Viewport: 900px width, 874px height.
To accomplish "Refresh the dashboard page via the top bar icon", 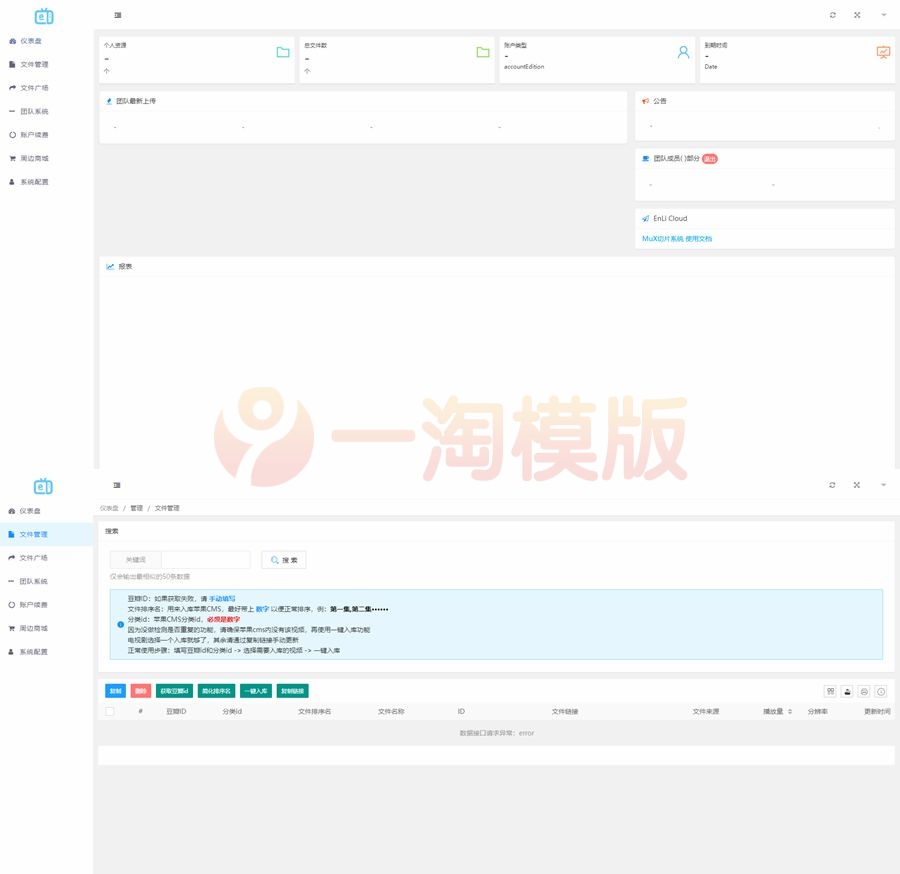I will [832, 15].
